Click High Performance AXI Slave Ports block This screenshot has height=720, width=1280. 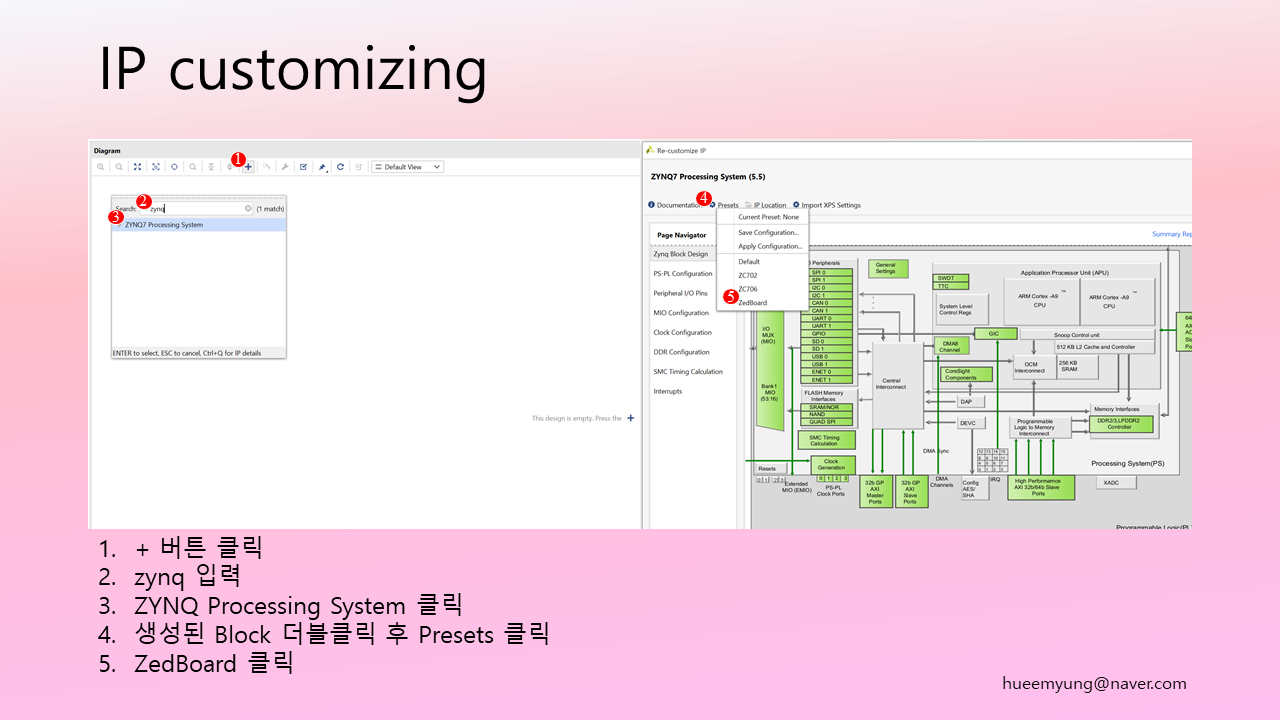click(x=1041, y=488)
